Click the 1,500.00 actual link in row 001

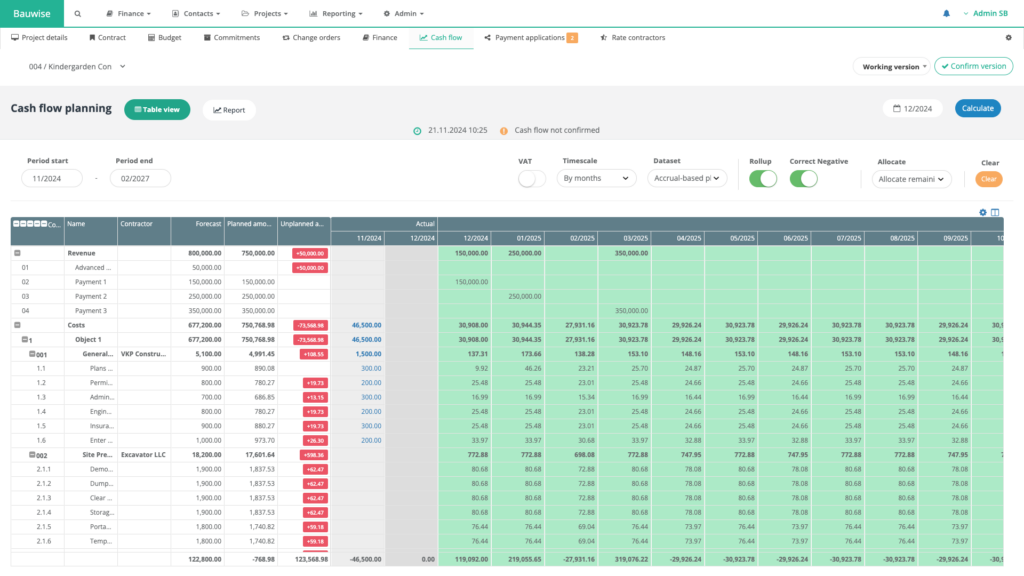coord(368,354)
